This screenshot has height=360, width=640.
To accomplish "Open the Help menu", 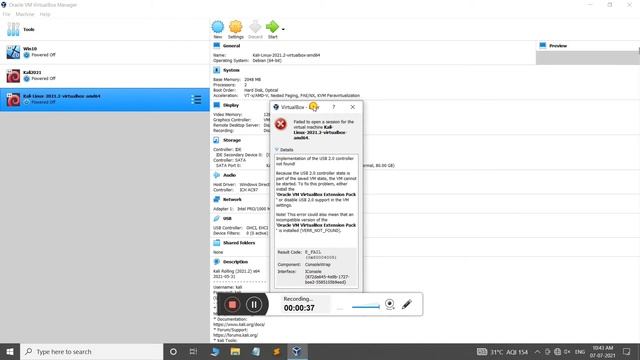I will (x=45, y=14).
